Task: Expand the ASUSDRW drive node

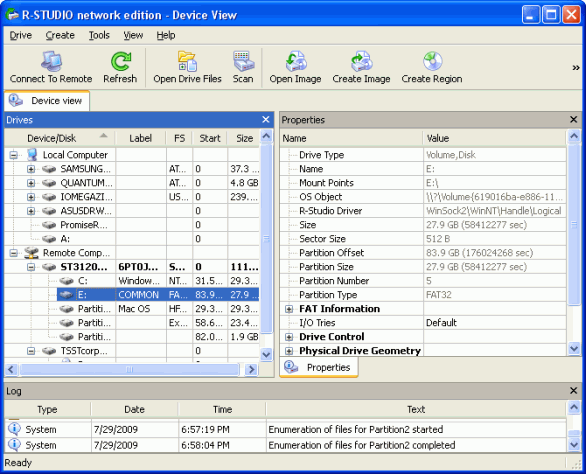Action: 31,211
